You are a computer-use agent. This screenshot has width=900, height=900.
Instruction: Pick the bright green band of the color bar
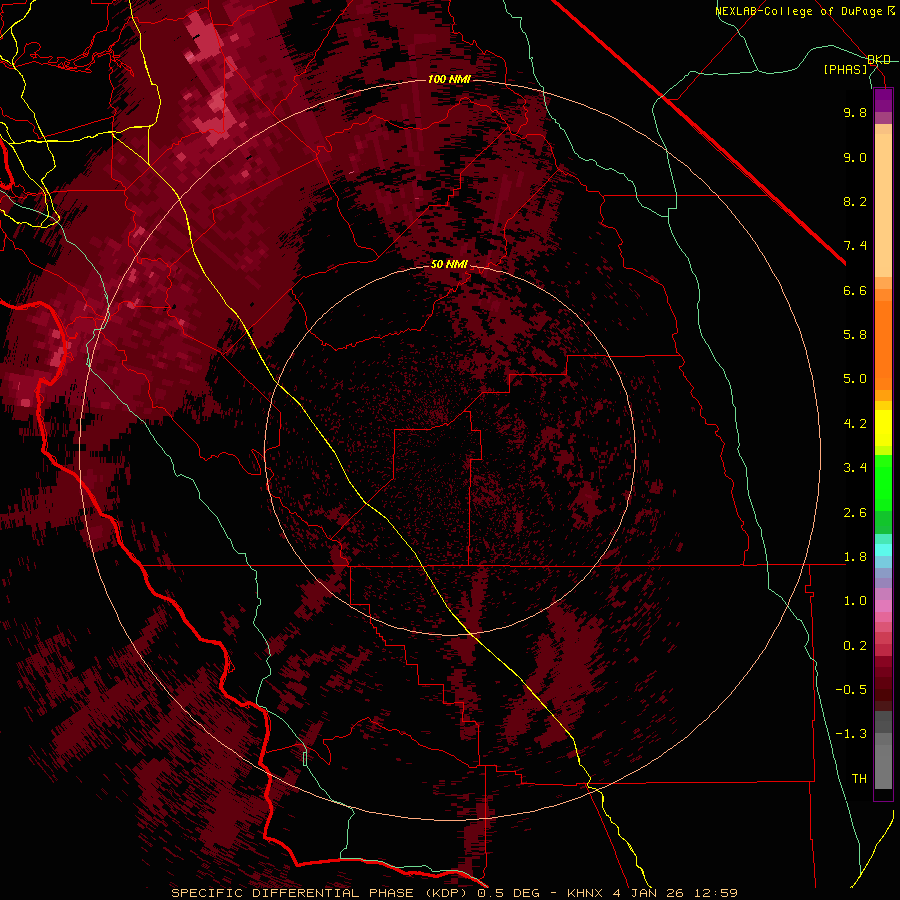click(x=883, y=482)
